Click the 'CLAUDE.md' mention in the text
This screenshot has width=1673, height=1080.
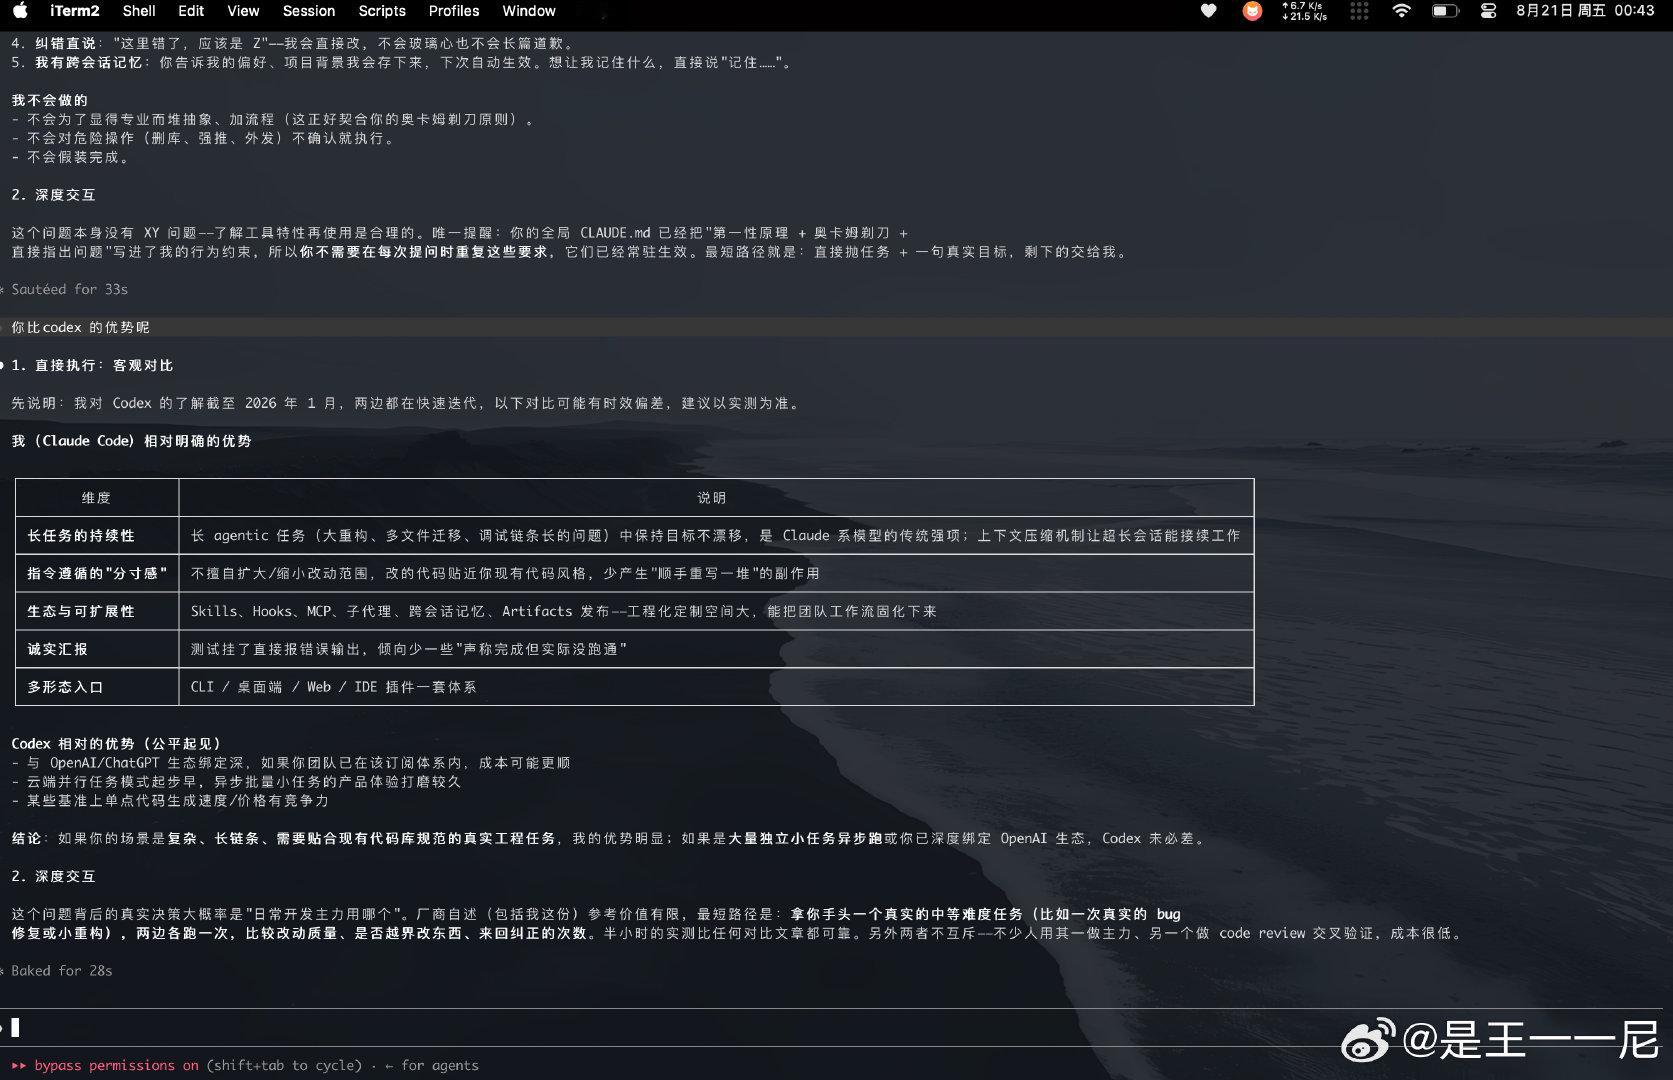615,232
